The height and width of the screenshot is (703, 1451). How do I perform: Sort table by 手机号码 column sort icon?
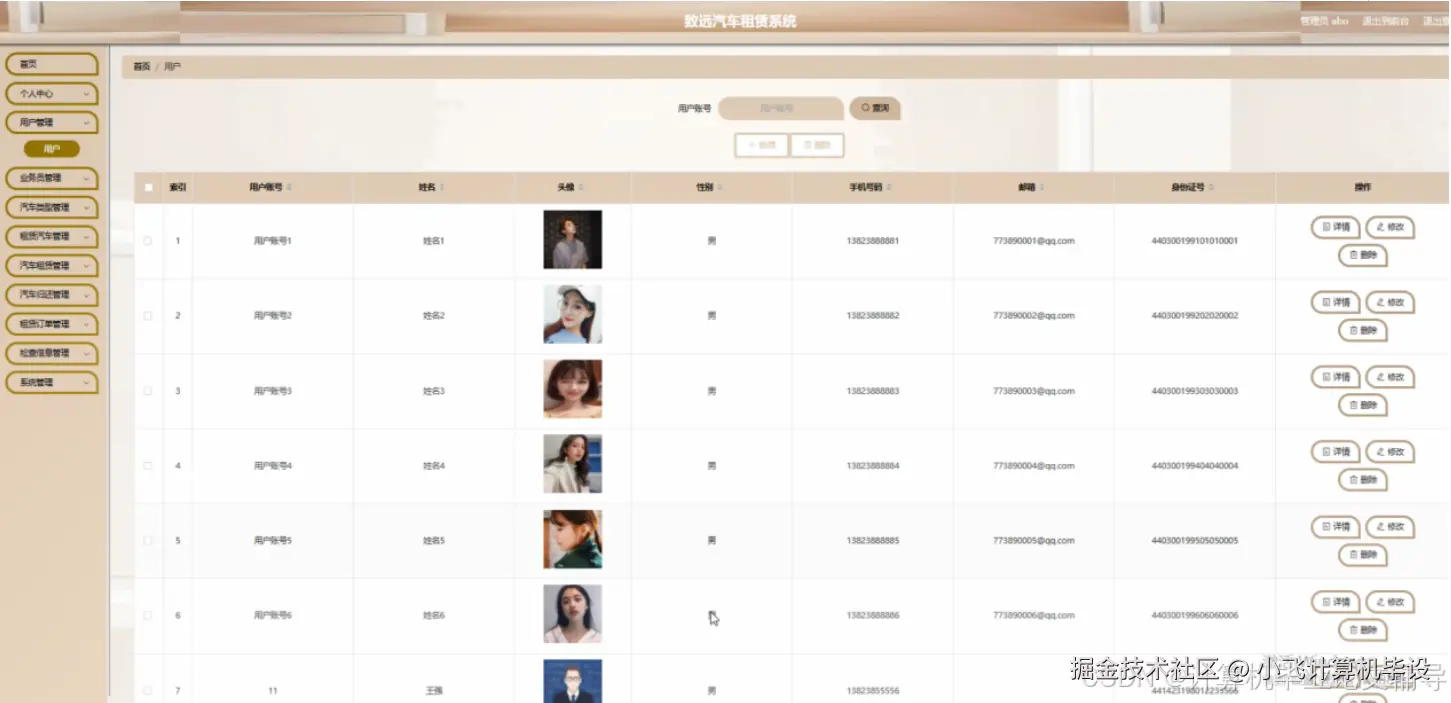[890, 188]
